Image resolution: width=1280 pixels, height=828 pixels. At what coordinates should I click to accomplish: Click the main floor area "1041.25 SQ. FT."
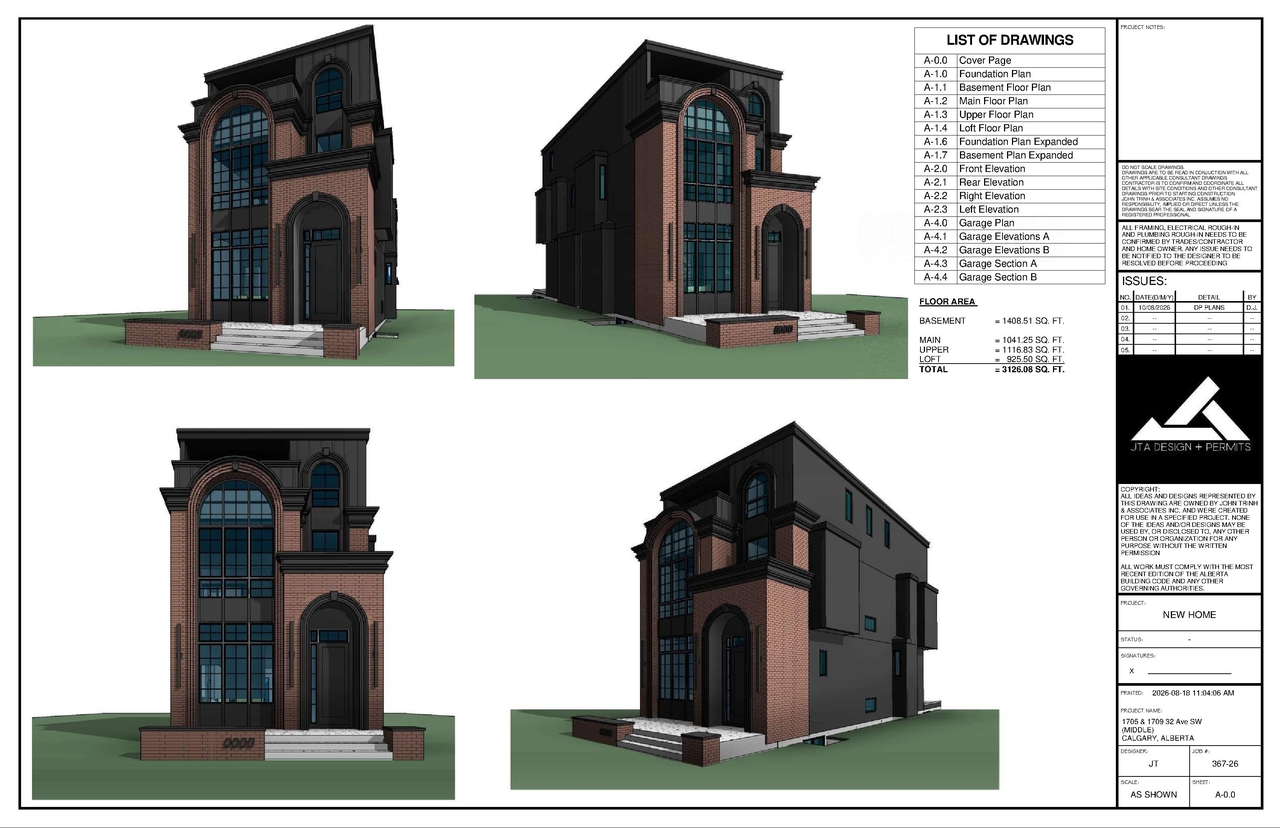click(1033, 341)
